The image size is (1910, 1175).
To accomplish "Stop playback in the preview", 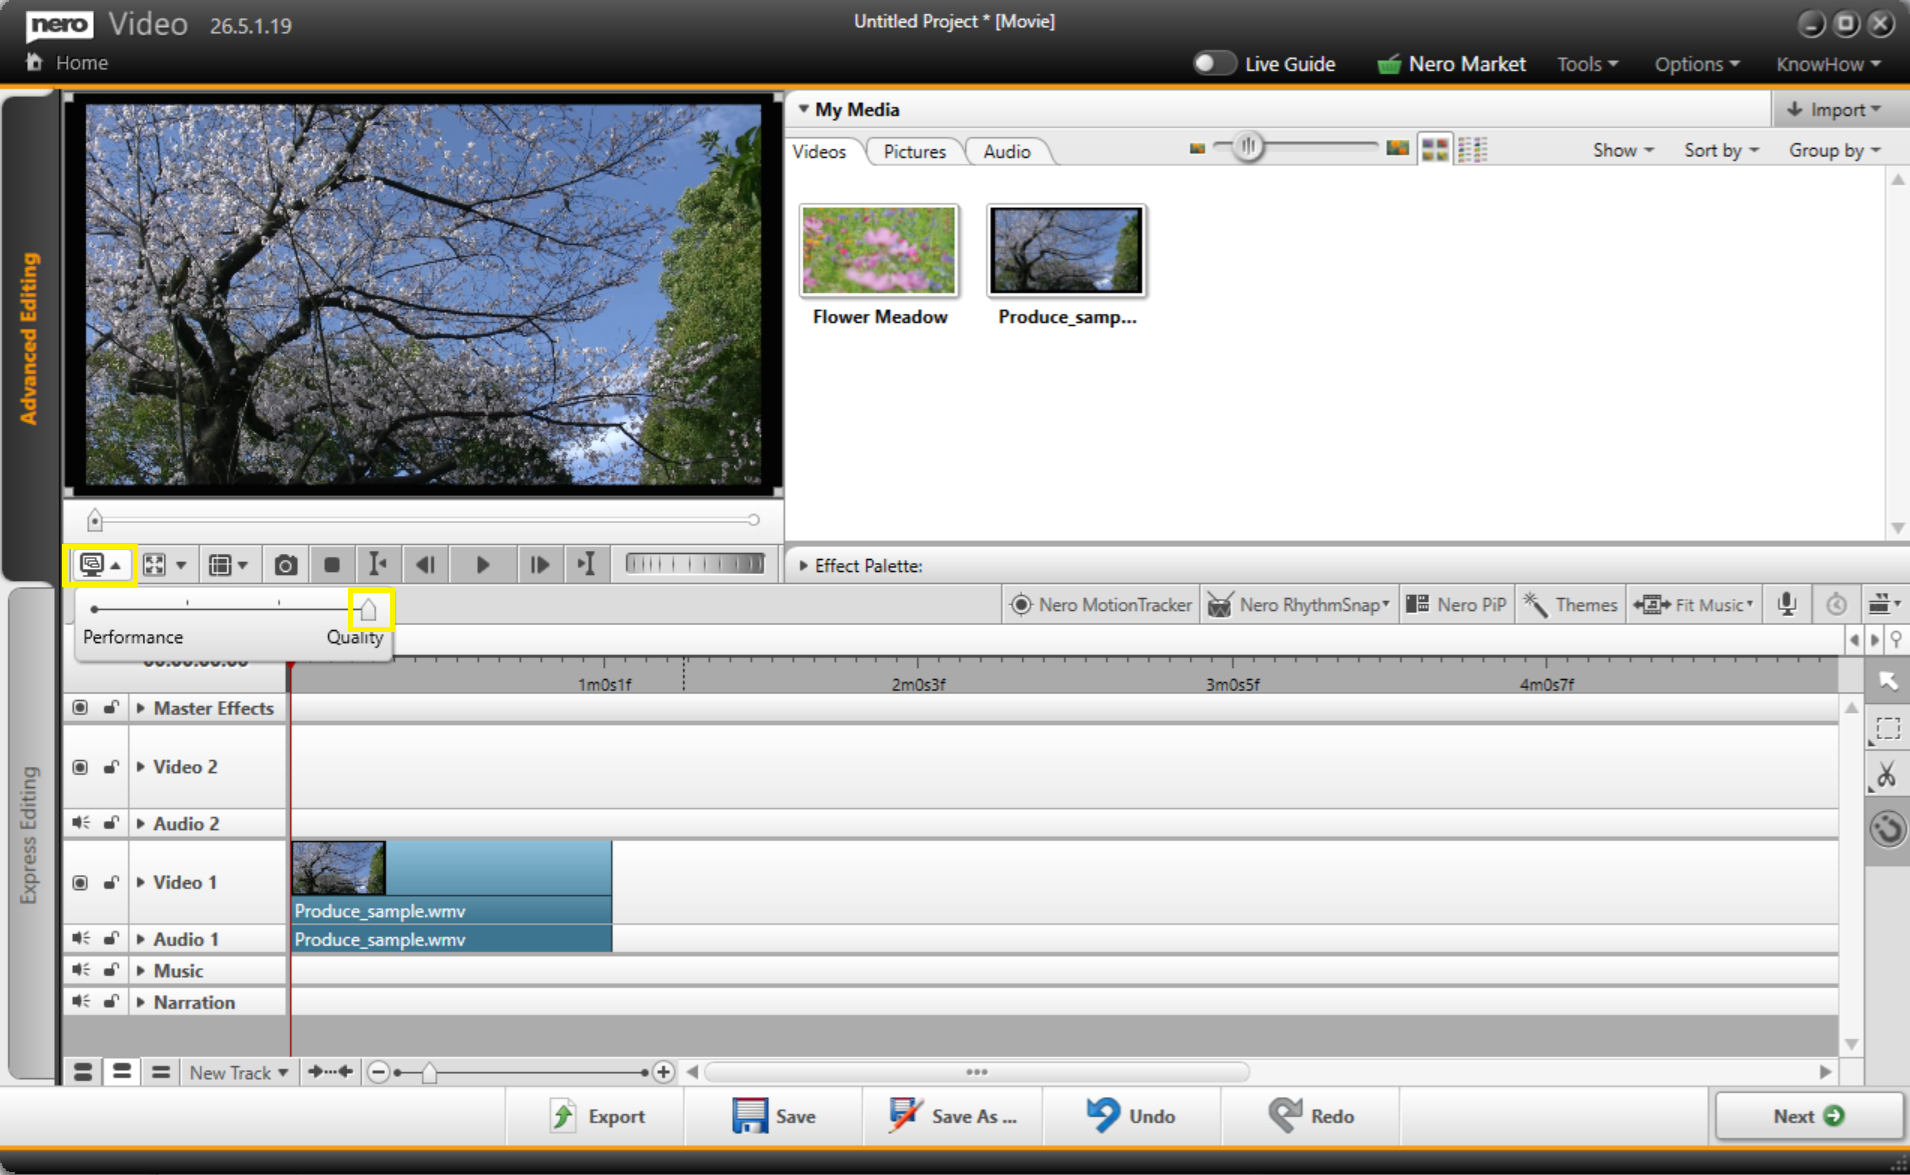I will pos(332,565).
